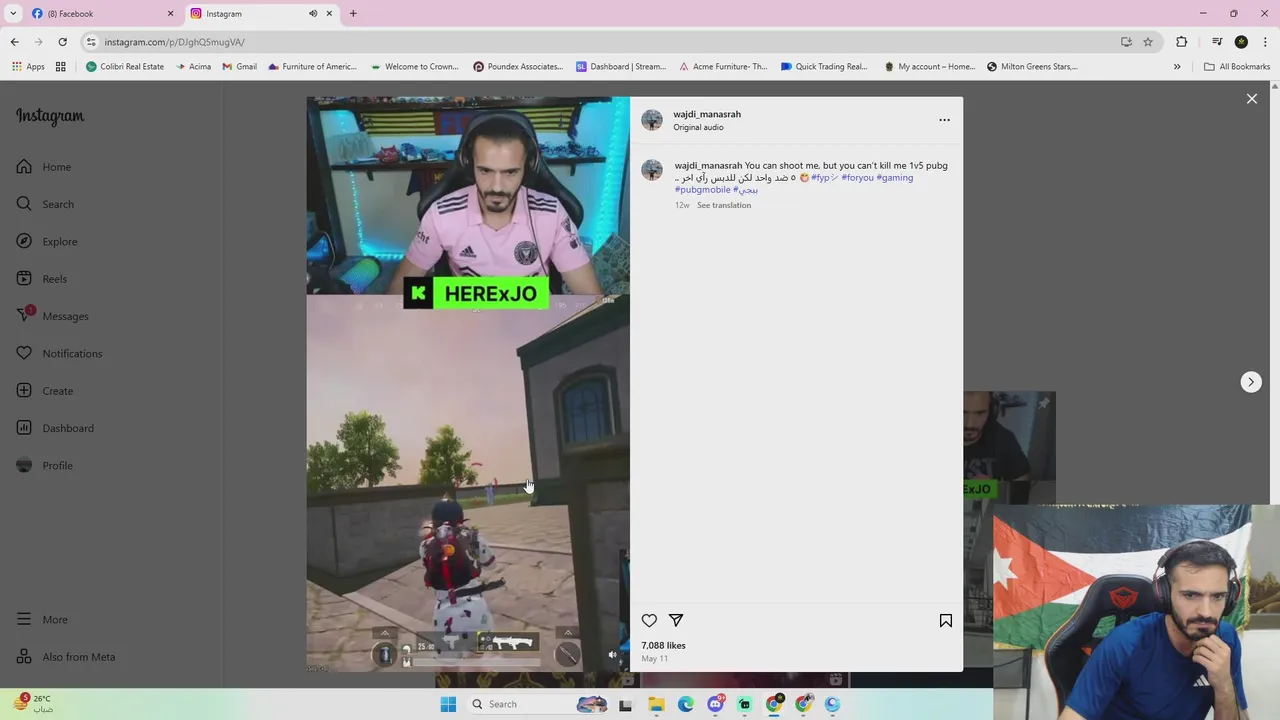This screenshot has height=720, width=1280.
Task: Open the Extensions puzzle icon
Action: point(1182,42)
